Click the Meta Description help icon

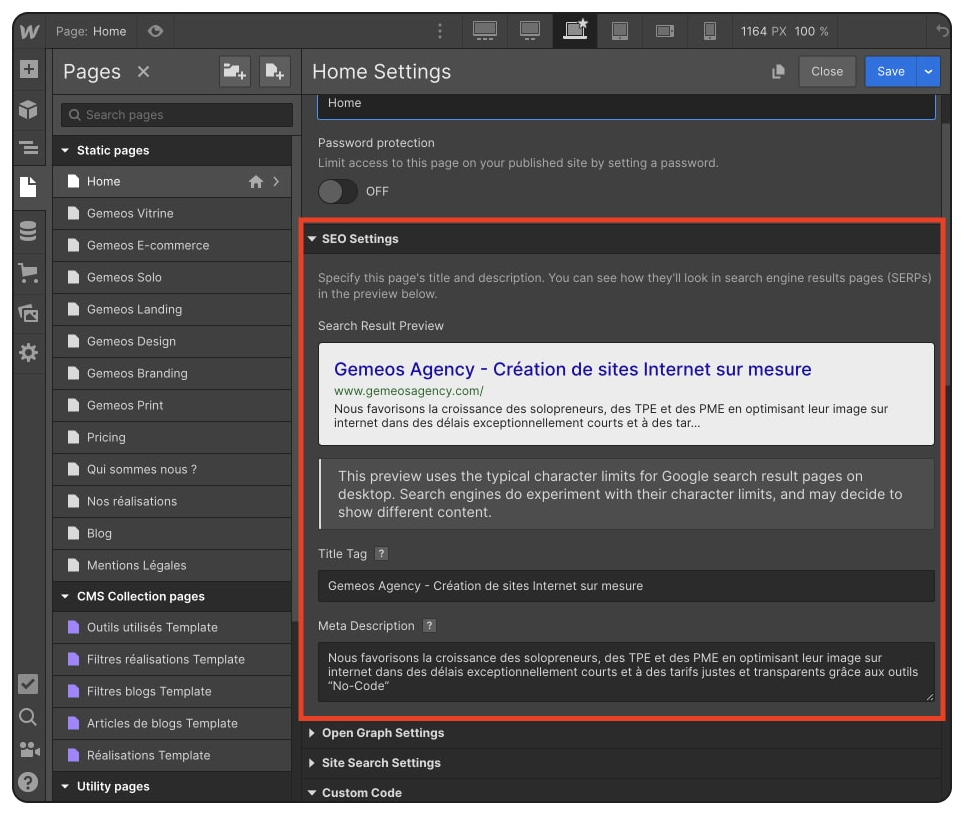click(x=429, y=625)
